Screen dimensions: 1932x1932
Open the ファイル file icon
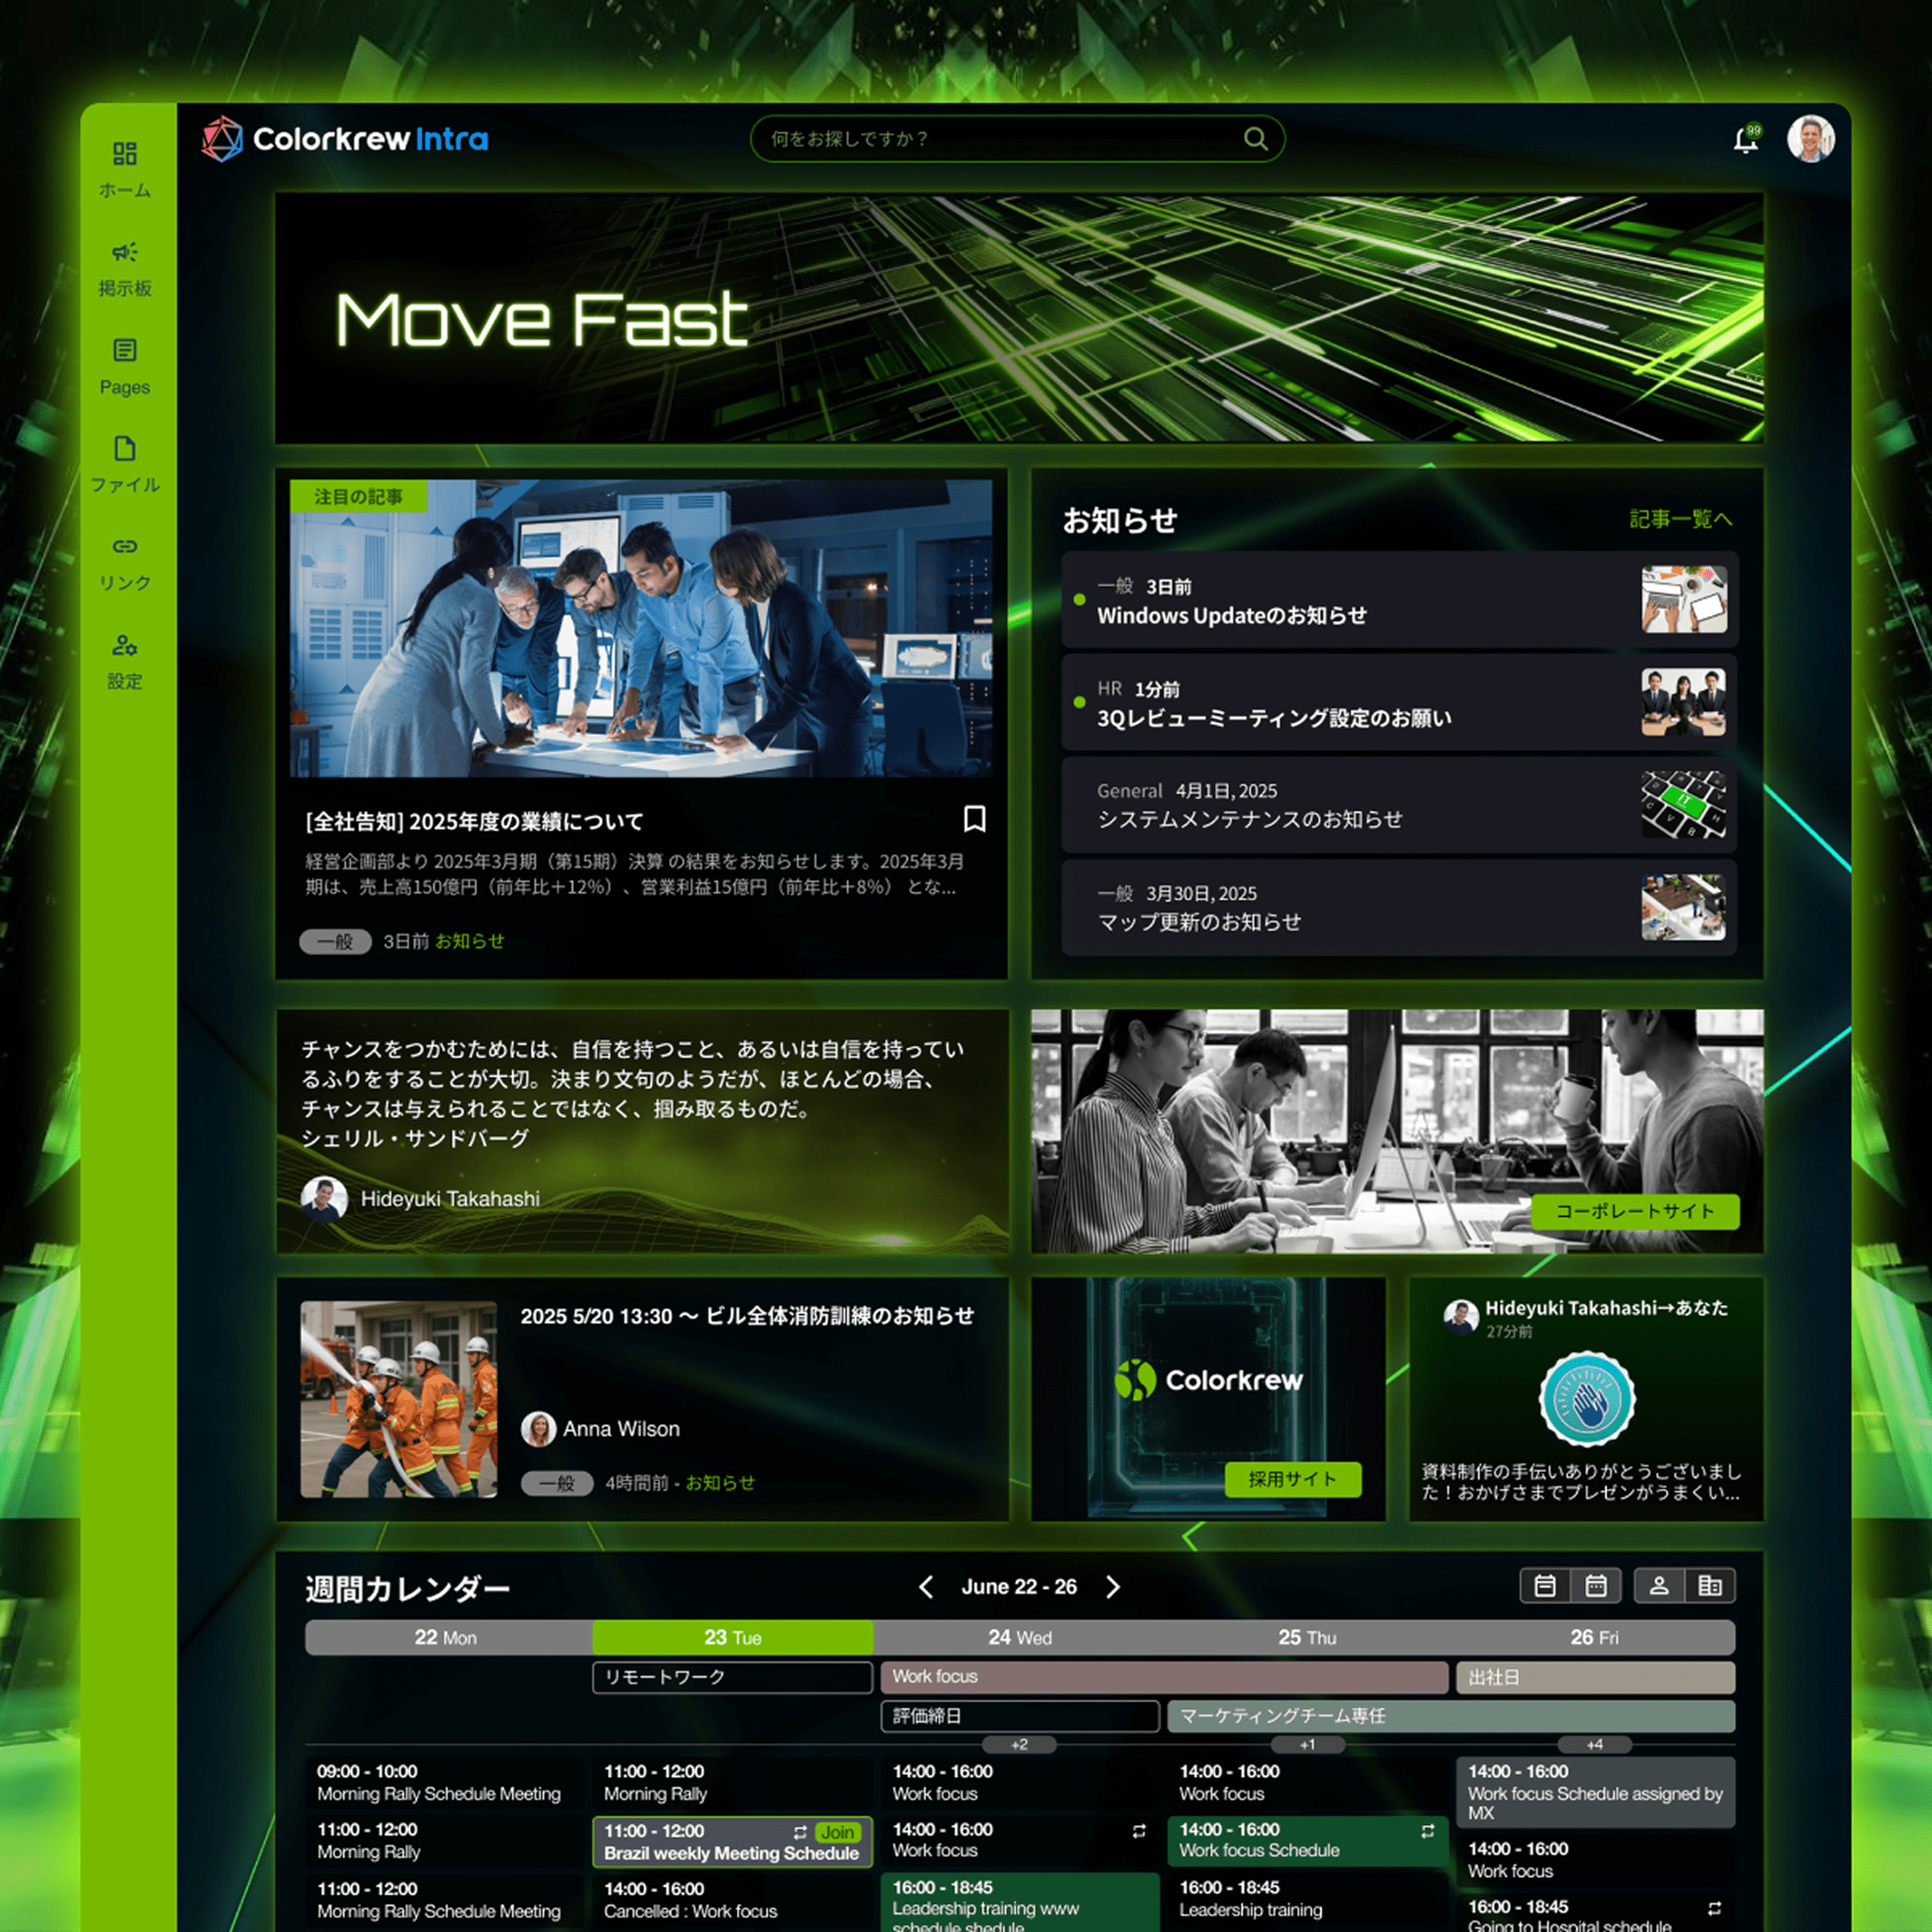(x=124, y=449)
